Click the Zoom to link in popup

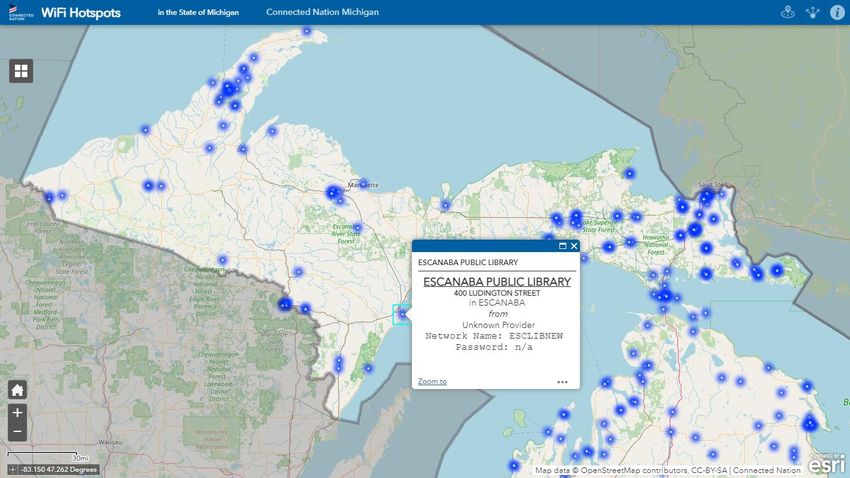[x=432, y=381]
